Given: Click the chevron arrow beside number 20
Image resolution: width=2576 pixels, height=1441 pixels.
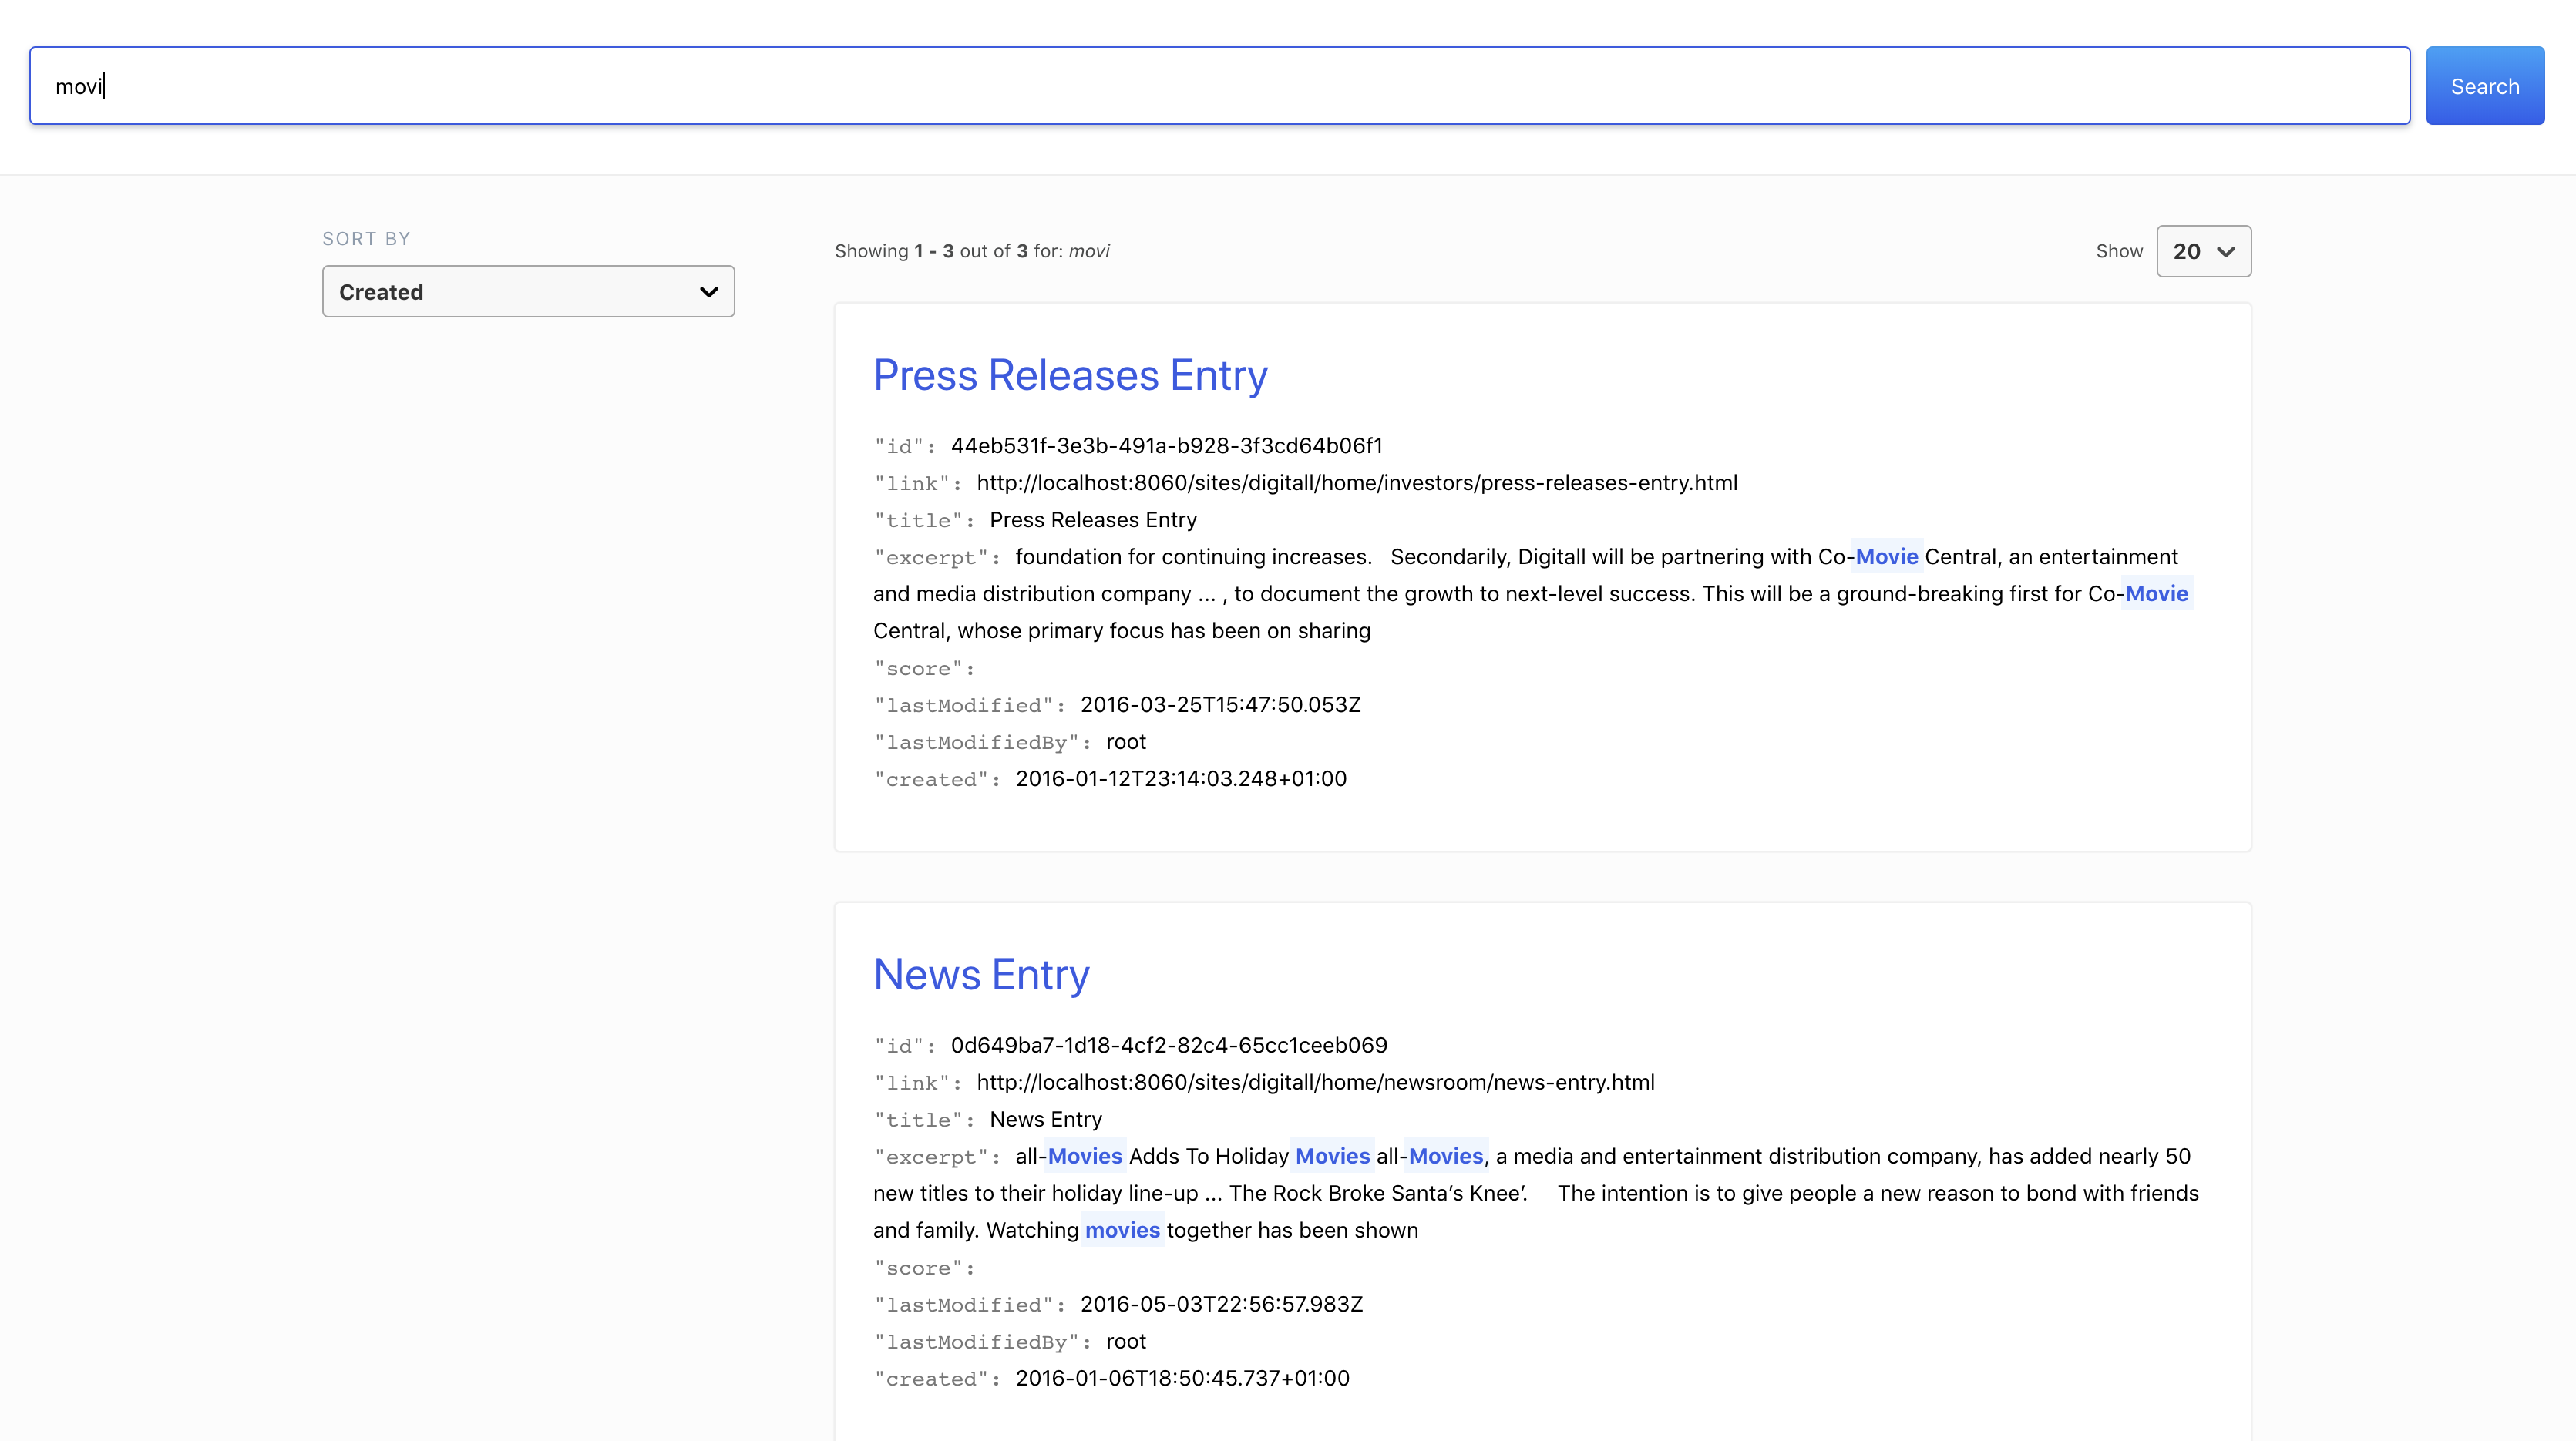Looking at the screenshot, I should [2226, 252].
